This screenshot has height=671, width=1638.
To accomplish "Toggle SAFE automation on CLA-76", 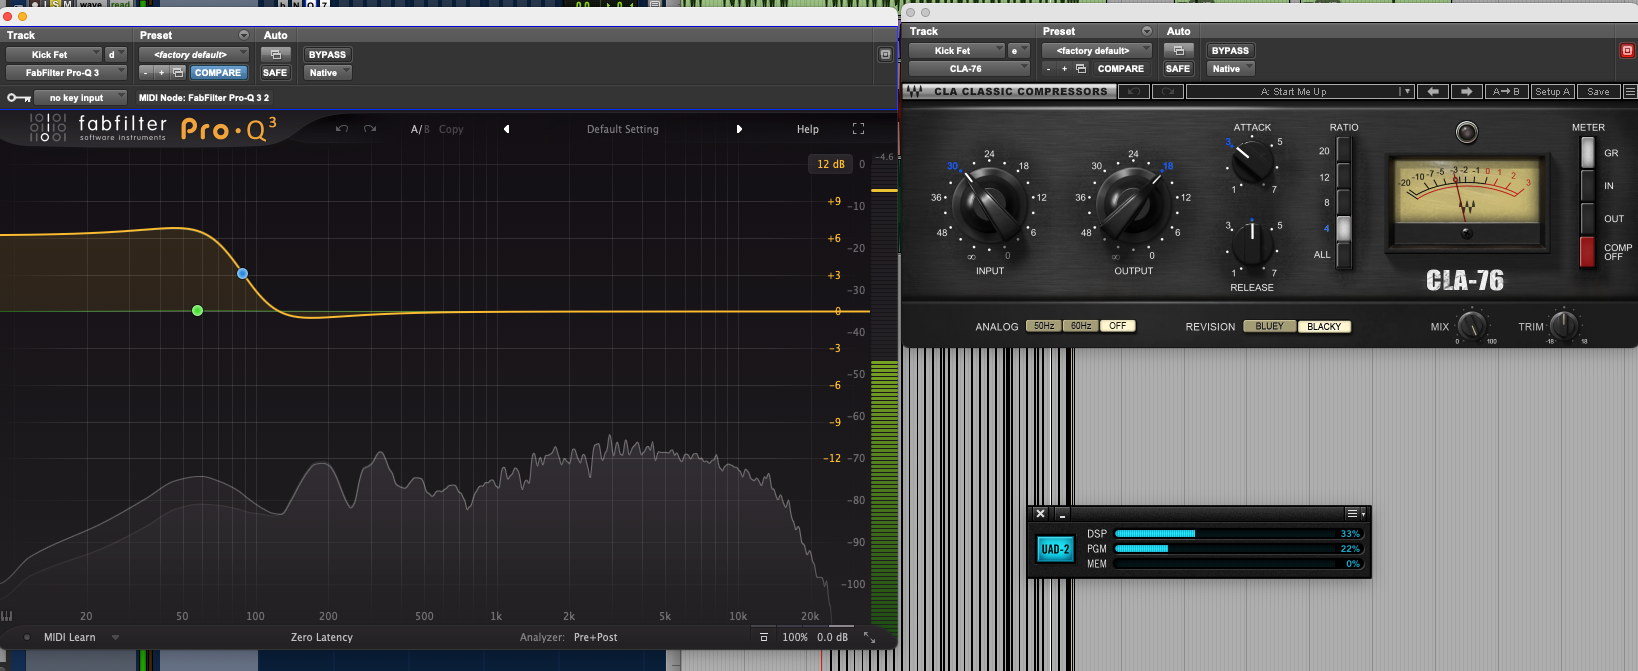I will (x=1178, y=69).
